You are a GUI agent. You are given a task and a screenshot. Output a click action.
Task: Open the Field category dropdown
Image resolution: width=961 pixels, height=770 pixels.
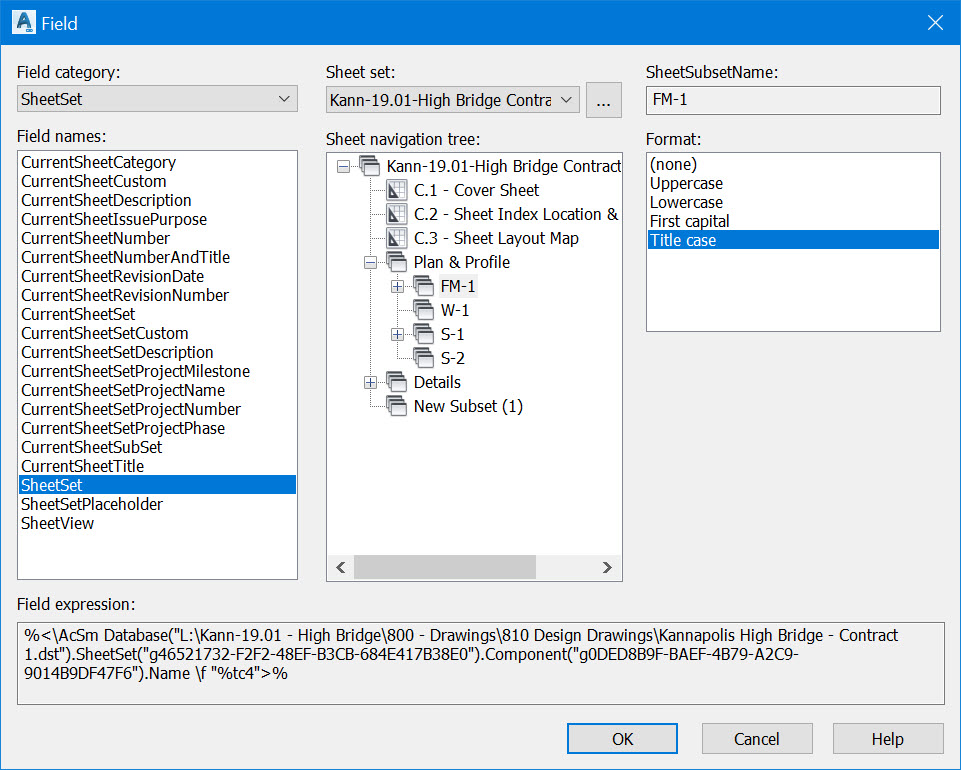coord(158,99)
